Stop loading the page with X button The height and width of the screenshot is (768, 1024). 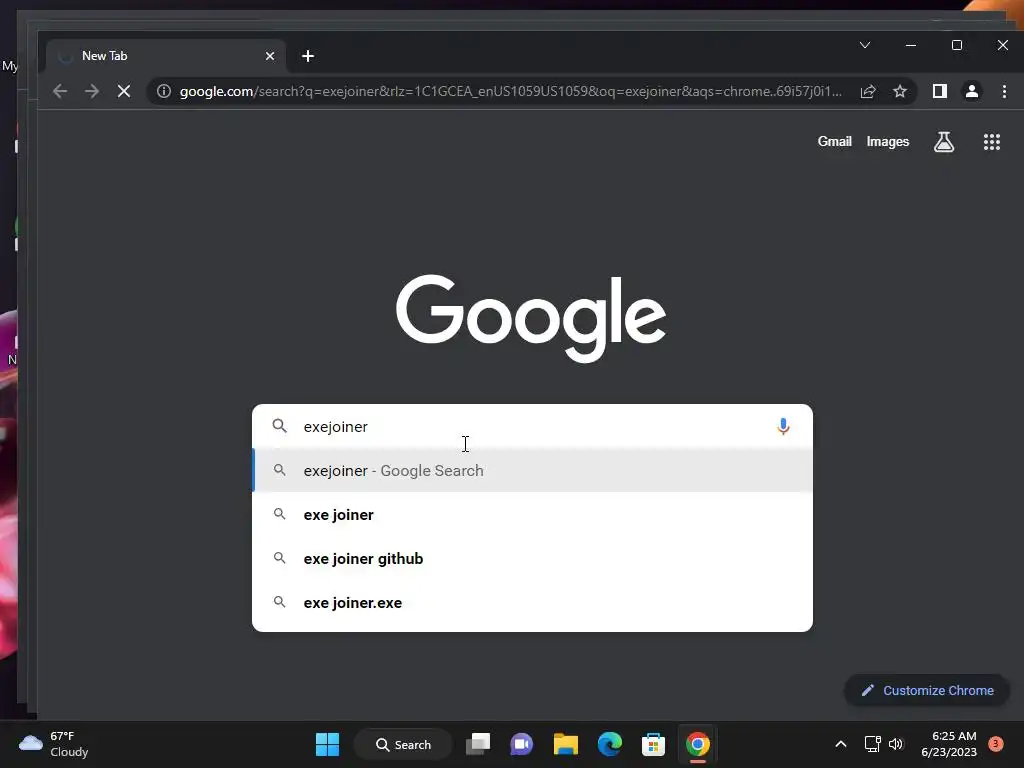click(x=123, y=91)
